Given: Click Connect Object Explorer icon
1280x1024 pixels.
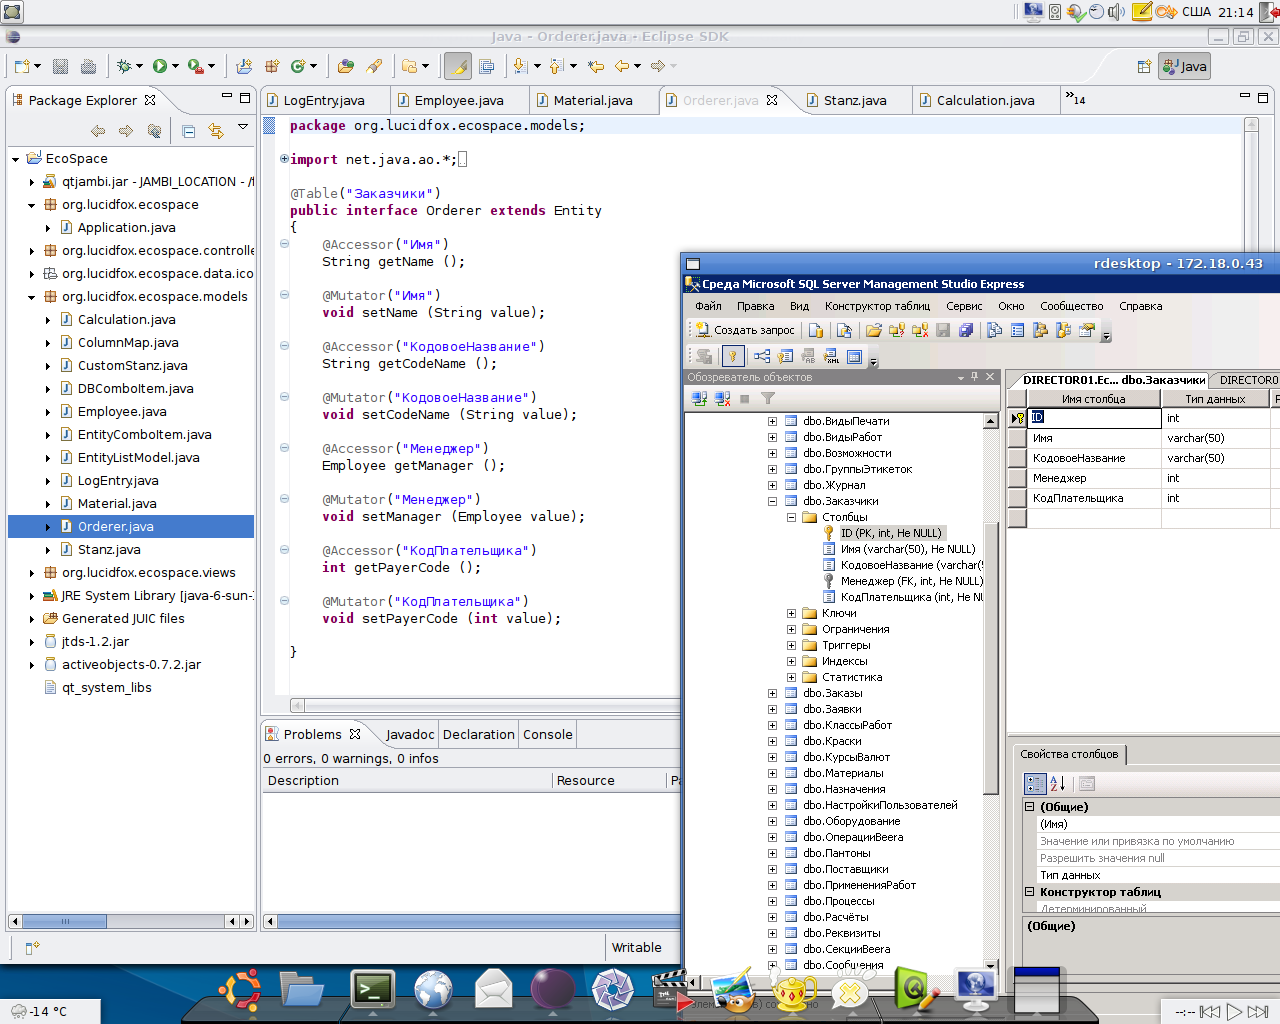Looking at the screenshot, I should 699,398.
